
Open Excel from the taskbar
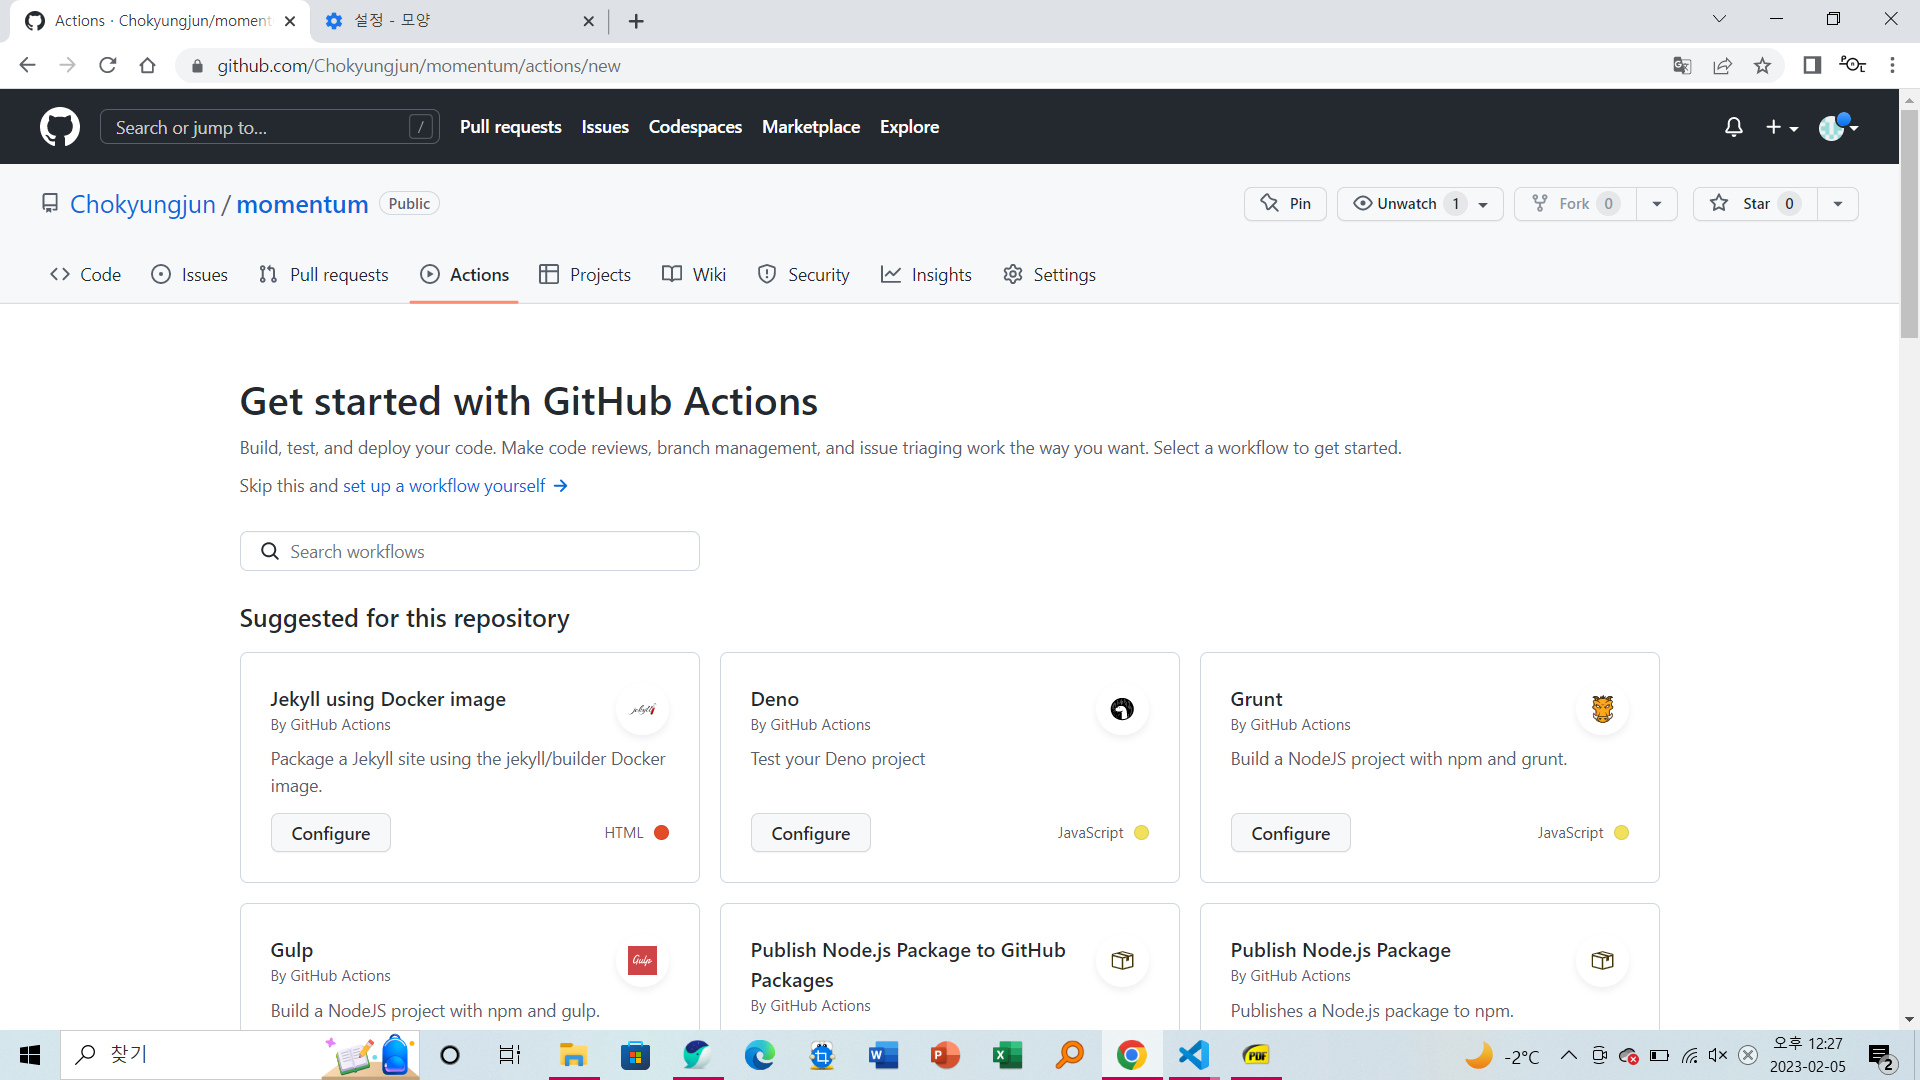click(x=1007, y=1055)
